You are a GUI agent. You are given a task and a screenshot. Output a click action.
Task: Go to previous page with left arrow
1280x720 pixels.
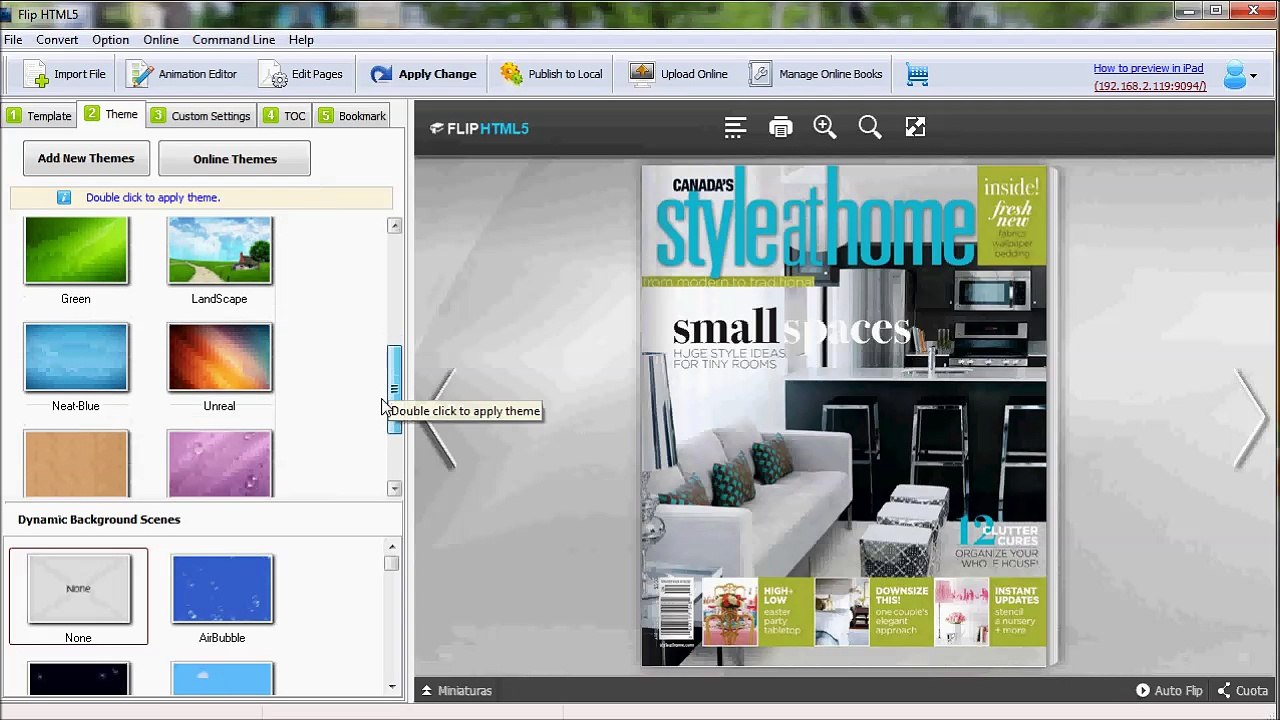tap(441, 419)
